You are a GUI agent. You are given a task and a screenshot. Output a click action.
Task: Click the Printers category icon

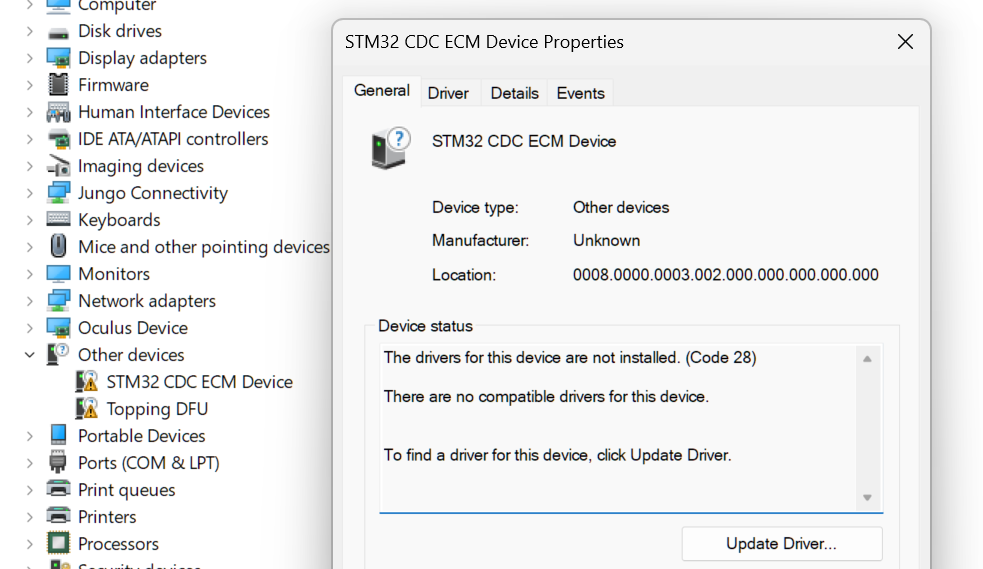59,517
